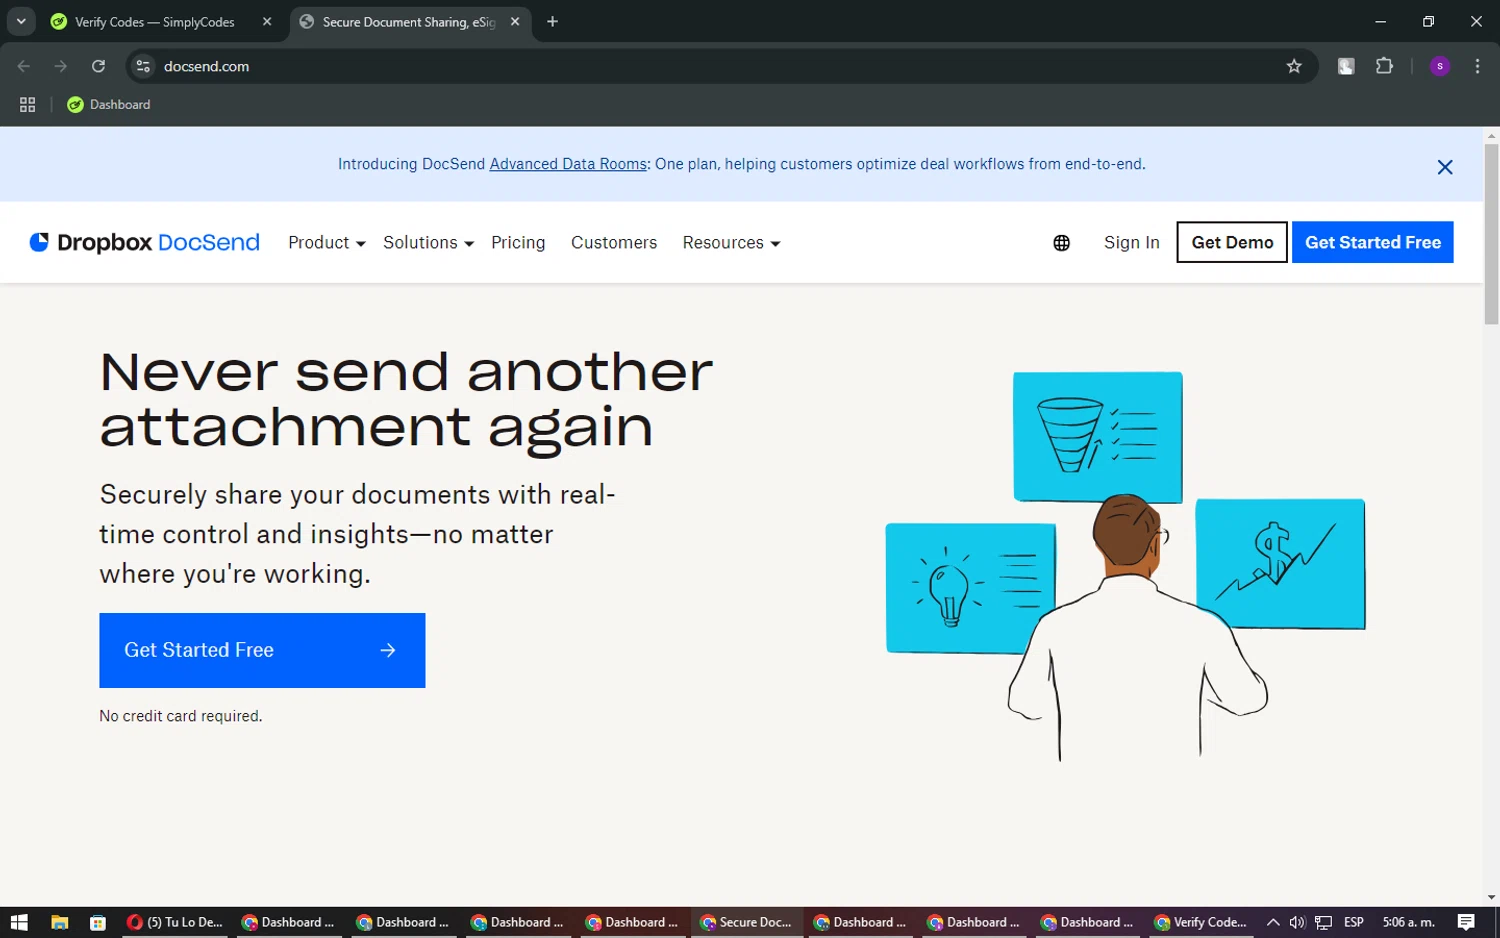Screen dimensions: 1500x938
Task: Go forward using the browser forward arrow
Action: pos(61,66)
